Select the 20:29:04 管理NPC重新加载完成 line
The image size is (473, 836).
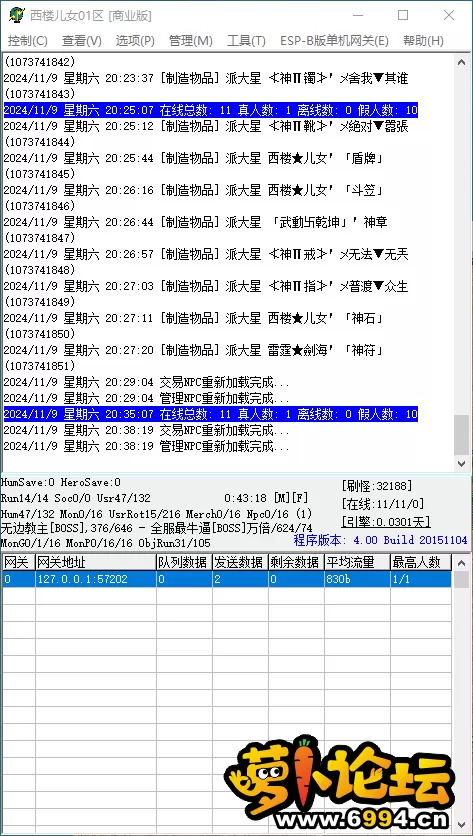coord(147,398)
